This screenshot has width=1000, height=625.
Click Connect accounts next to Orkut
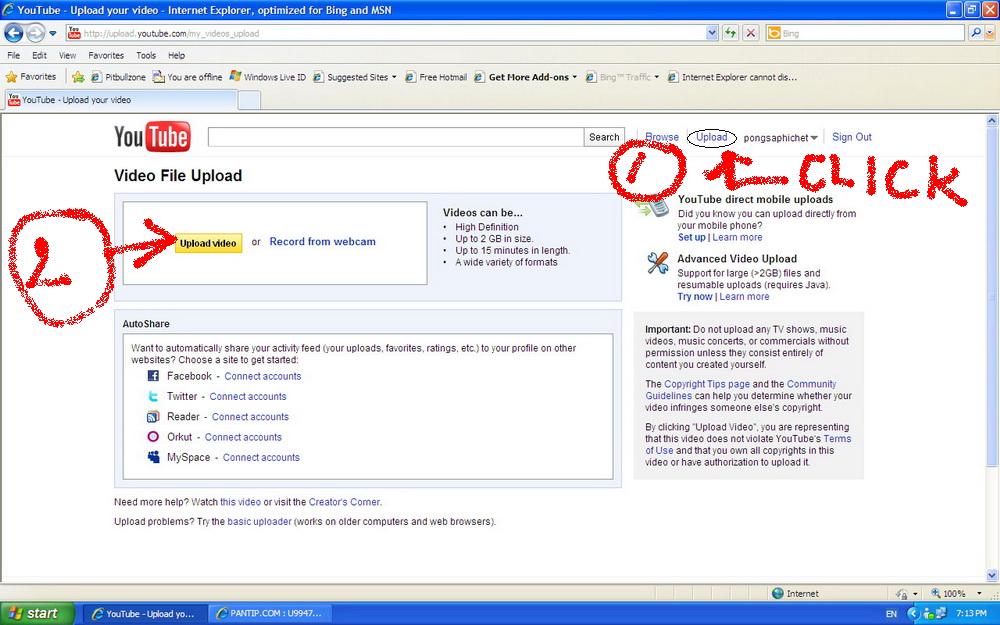pyautogui.click(x=243, y=438)
